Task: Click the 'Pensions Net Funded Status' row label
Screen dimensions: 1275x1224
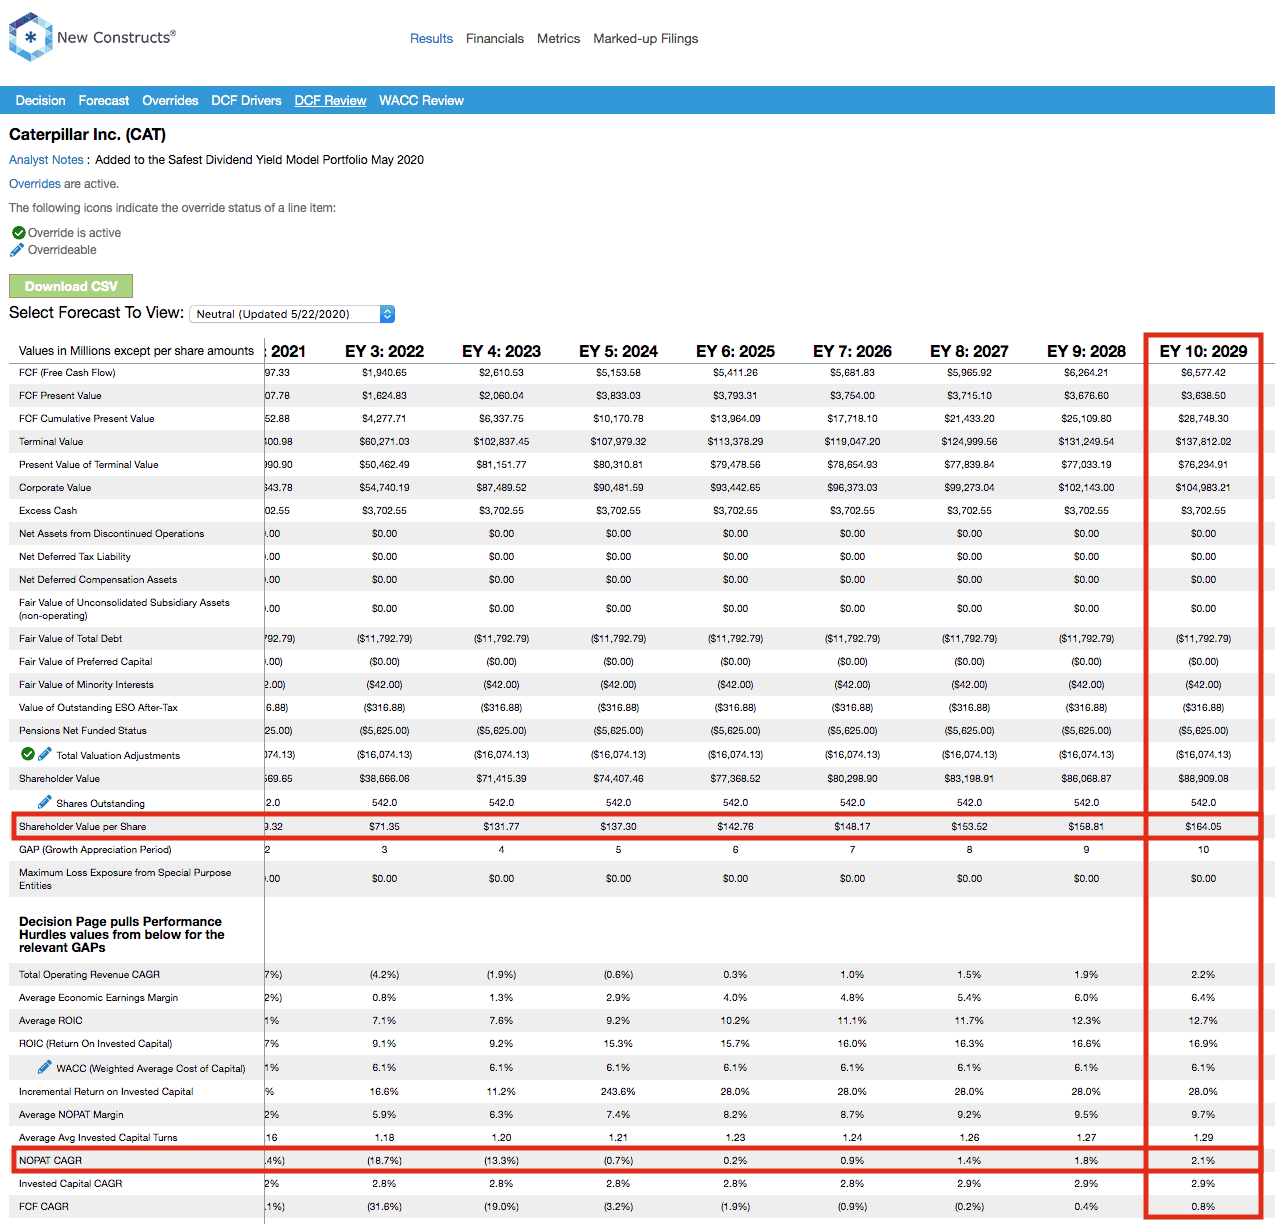Action: pyautogui.click(x=83, y=731)
